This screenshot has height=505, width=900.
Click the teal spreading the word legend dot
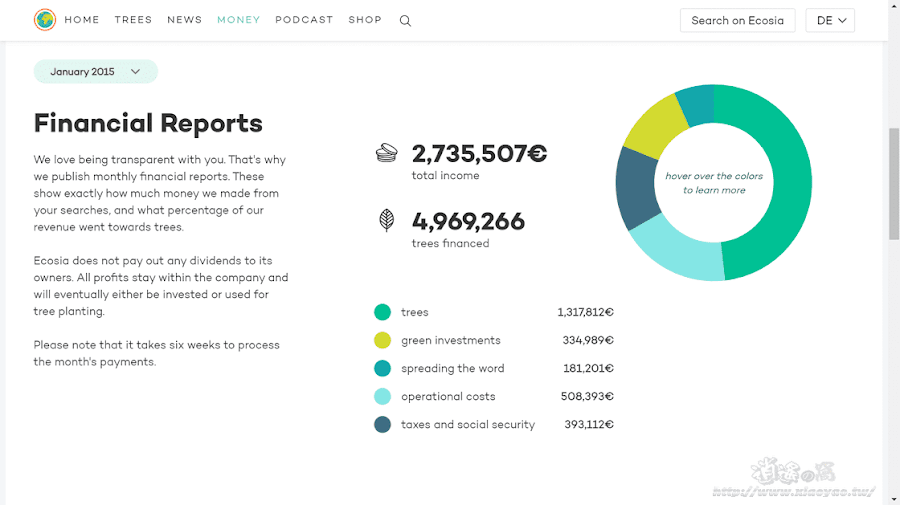pos(382,368)
